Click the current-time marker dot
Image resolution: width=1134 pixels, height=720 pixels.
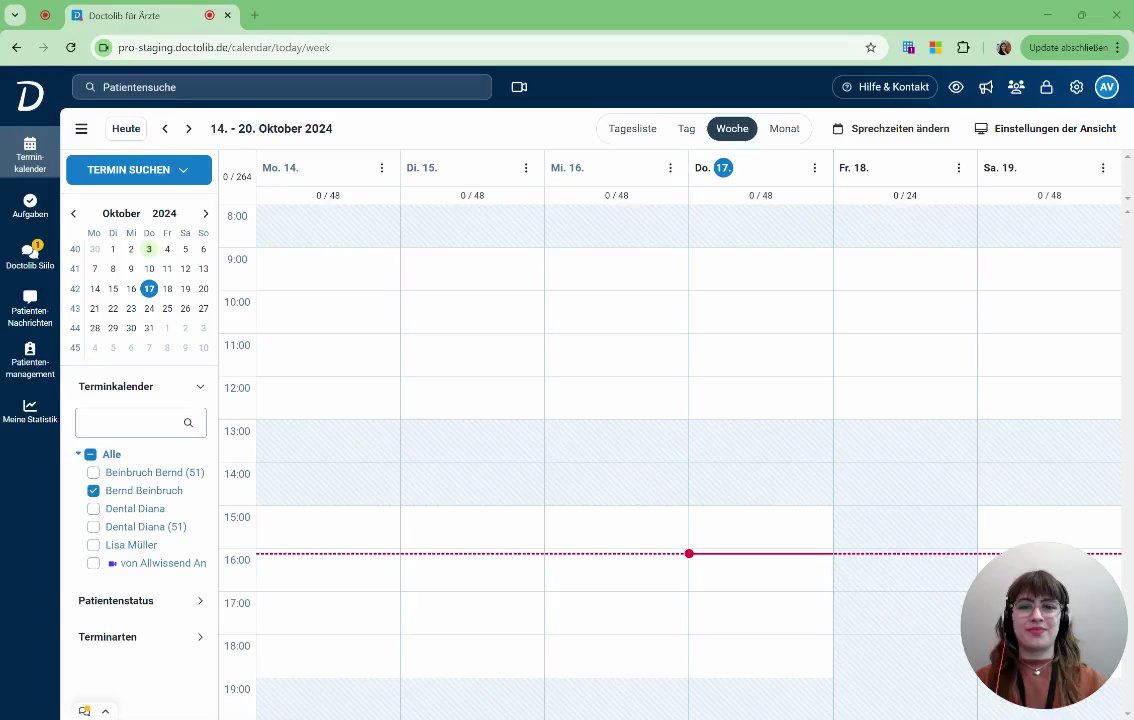pyautogui.click(x=689, y=554)
